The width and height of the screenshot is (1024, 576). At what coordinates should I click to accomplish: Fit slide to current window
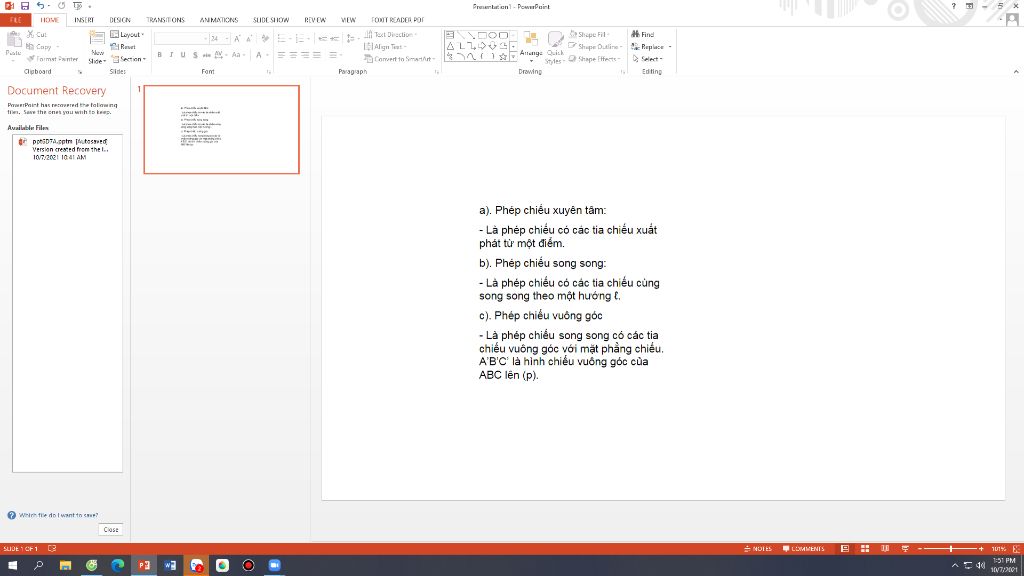coord(1016,549)
